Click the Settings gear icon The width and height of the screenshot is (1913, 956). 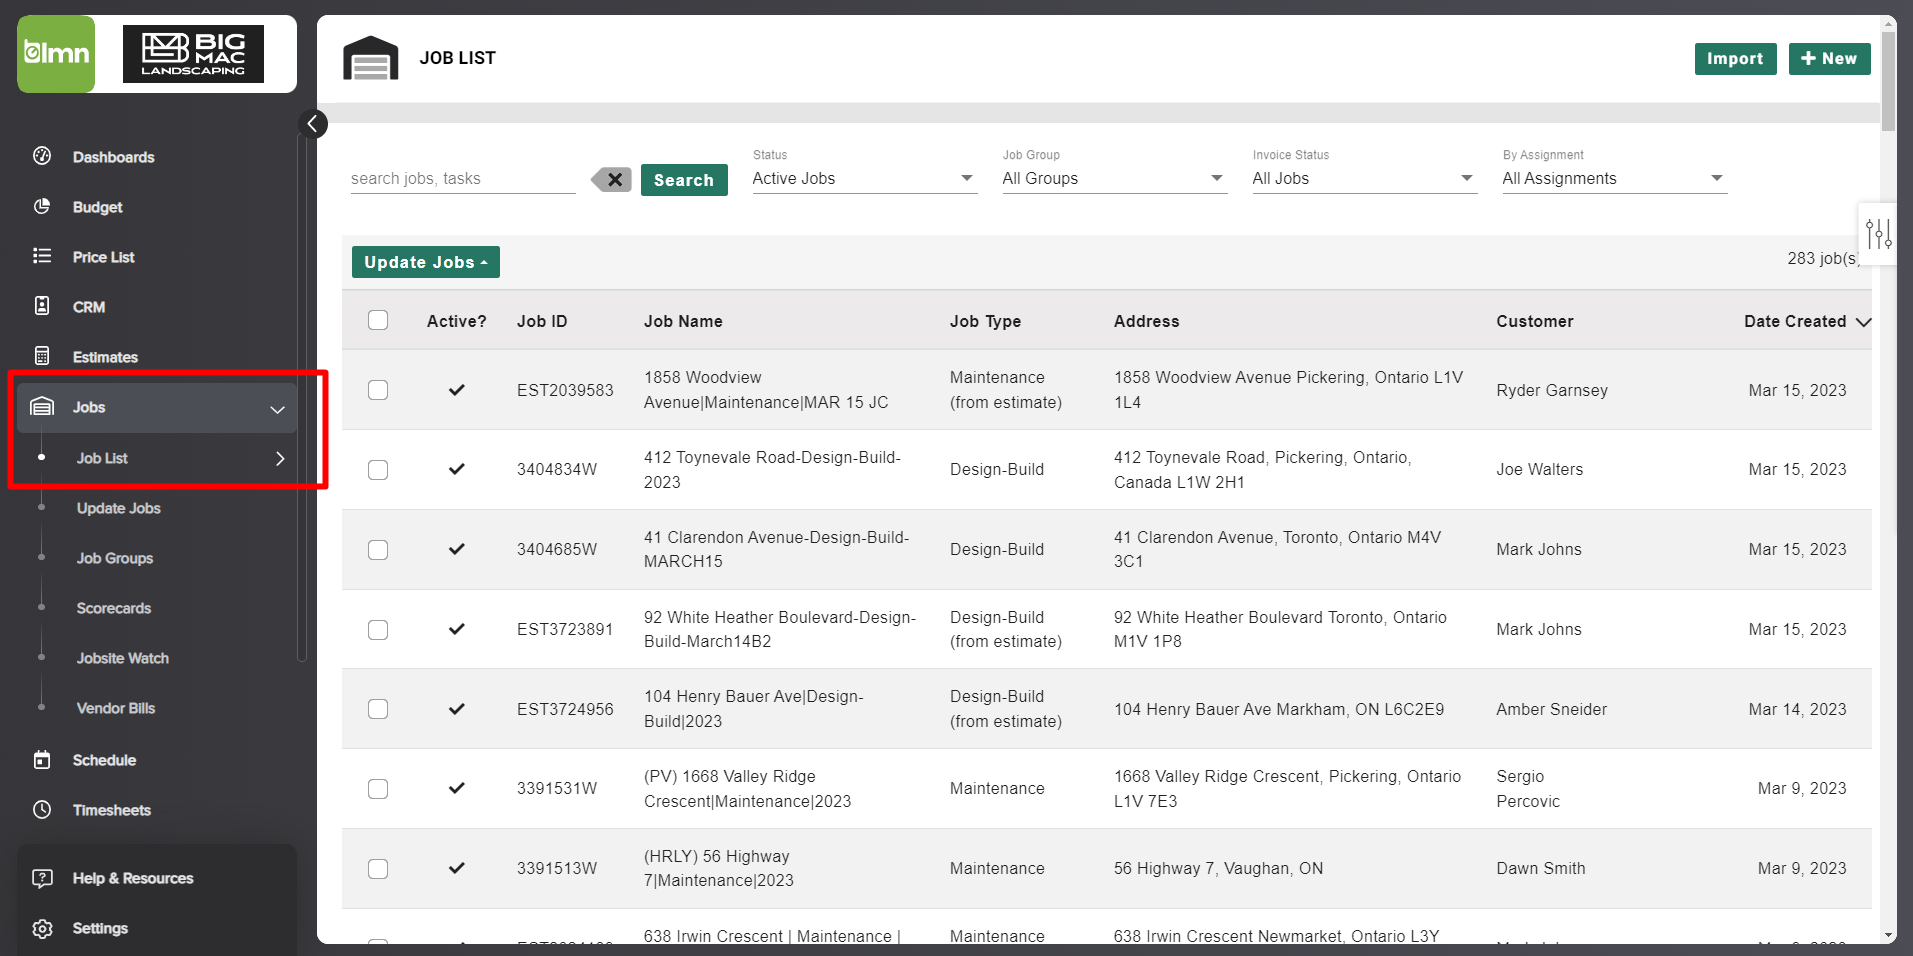(x=42, y=928)
